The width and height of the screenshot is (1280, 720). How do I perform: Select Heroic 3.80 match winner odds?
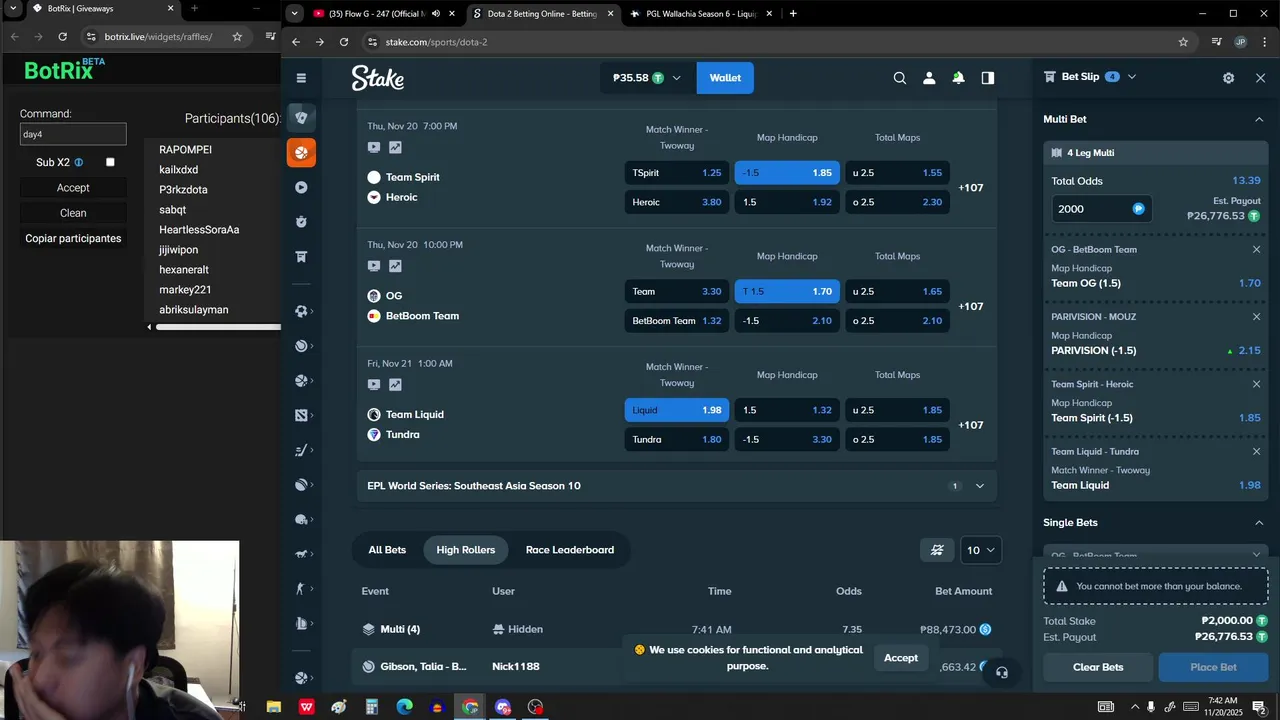(x=677, y=202)
